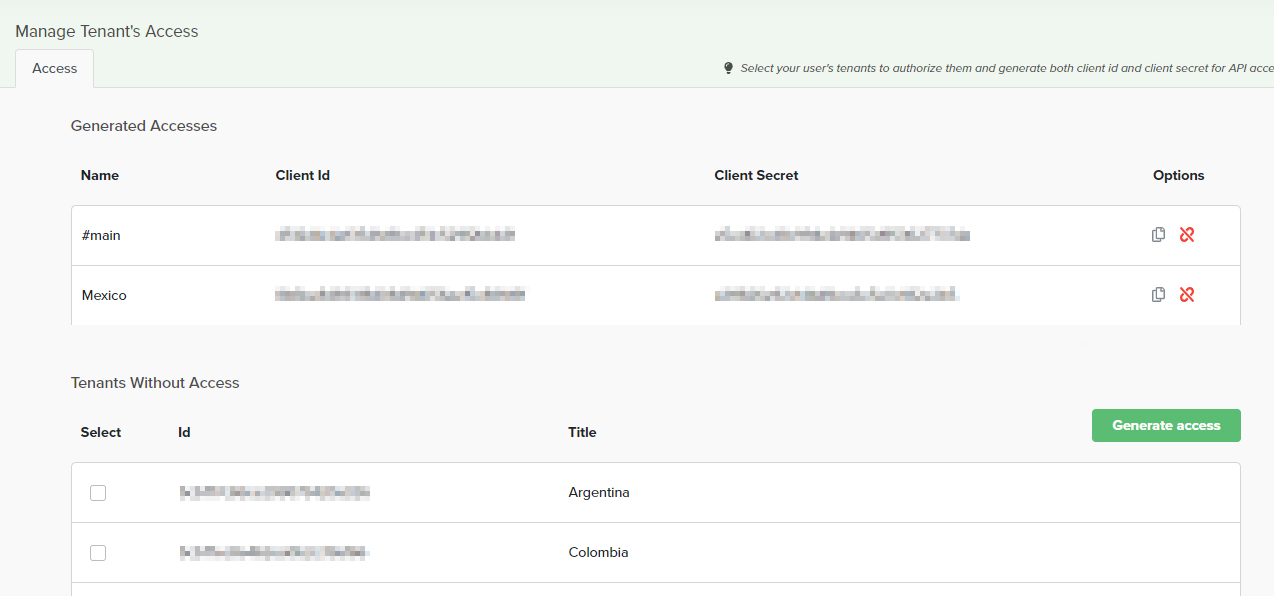Click the Argentina tenant title

click(x=599, y=493)
